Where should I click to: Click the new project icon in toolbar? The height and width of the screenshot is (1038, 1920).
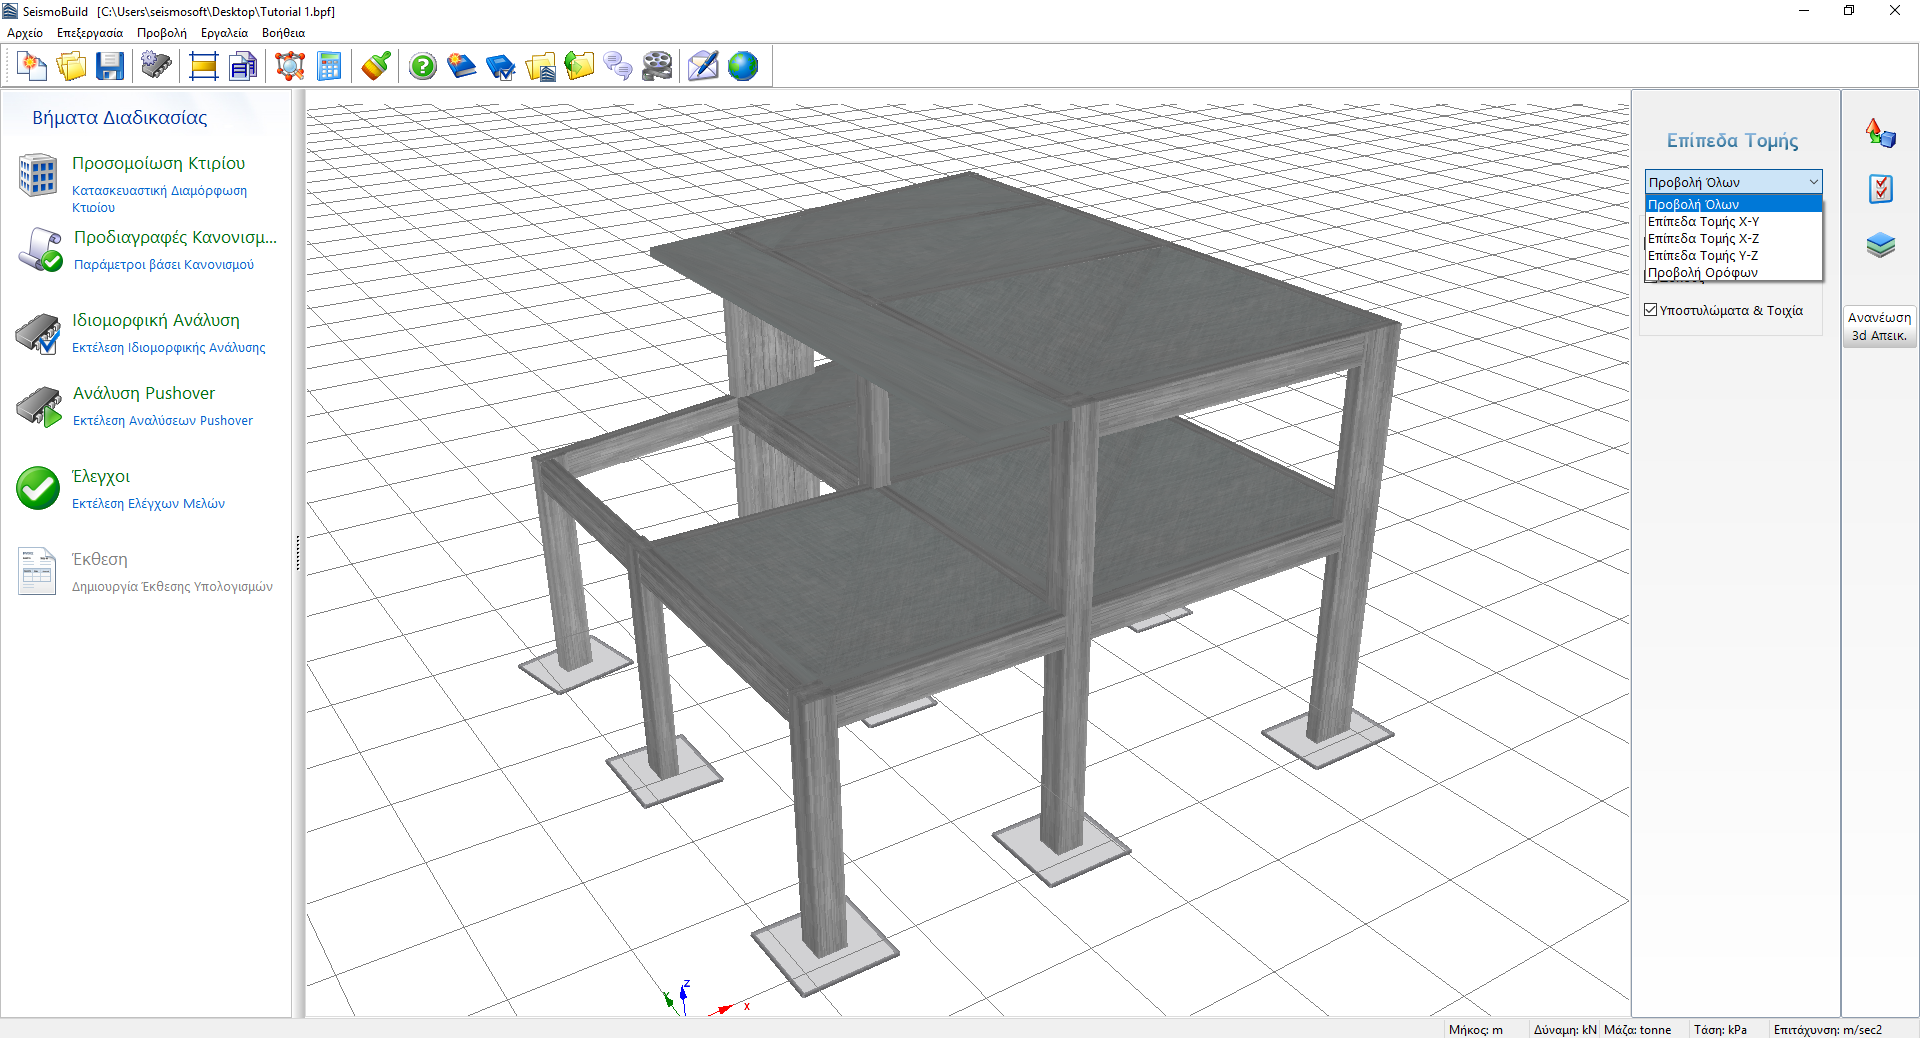point(32,67)
